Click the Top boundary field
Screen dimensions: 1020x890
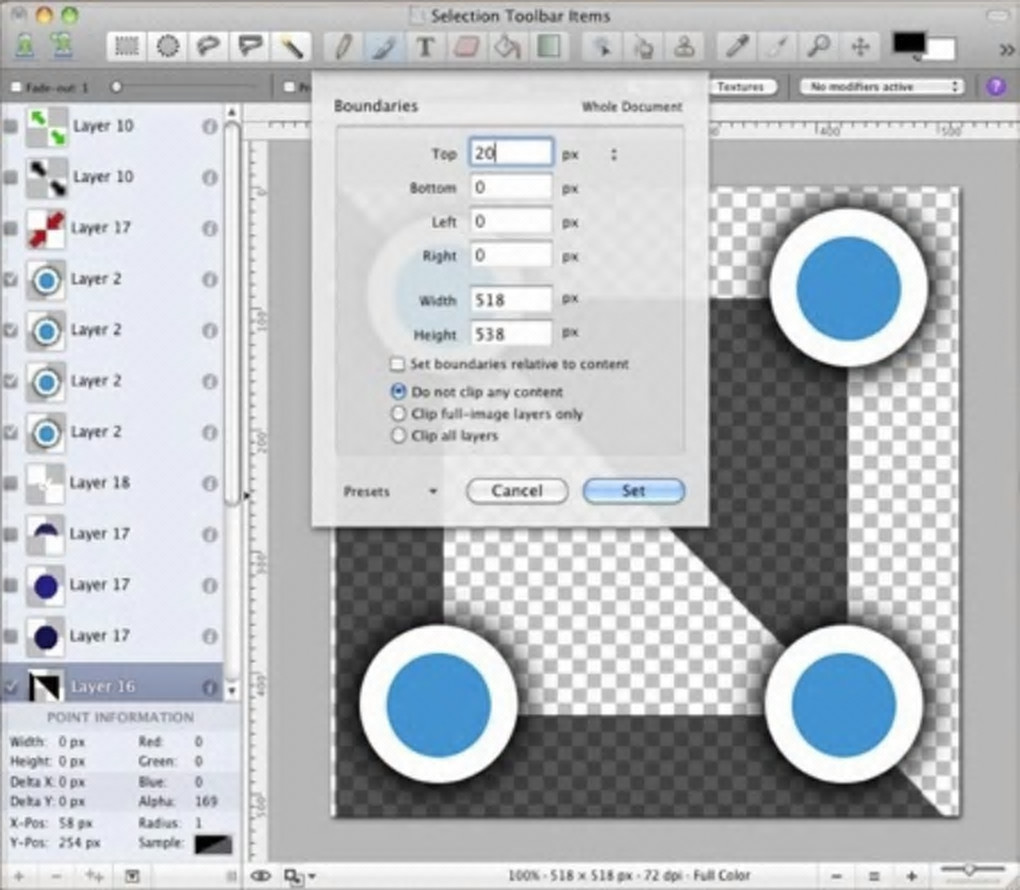tap(511, 153)
